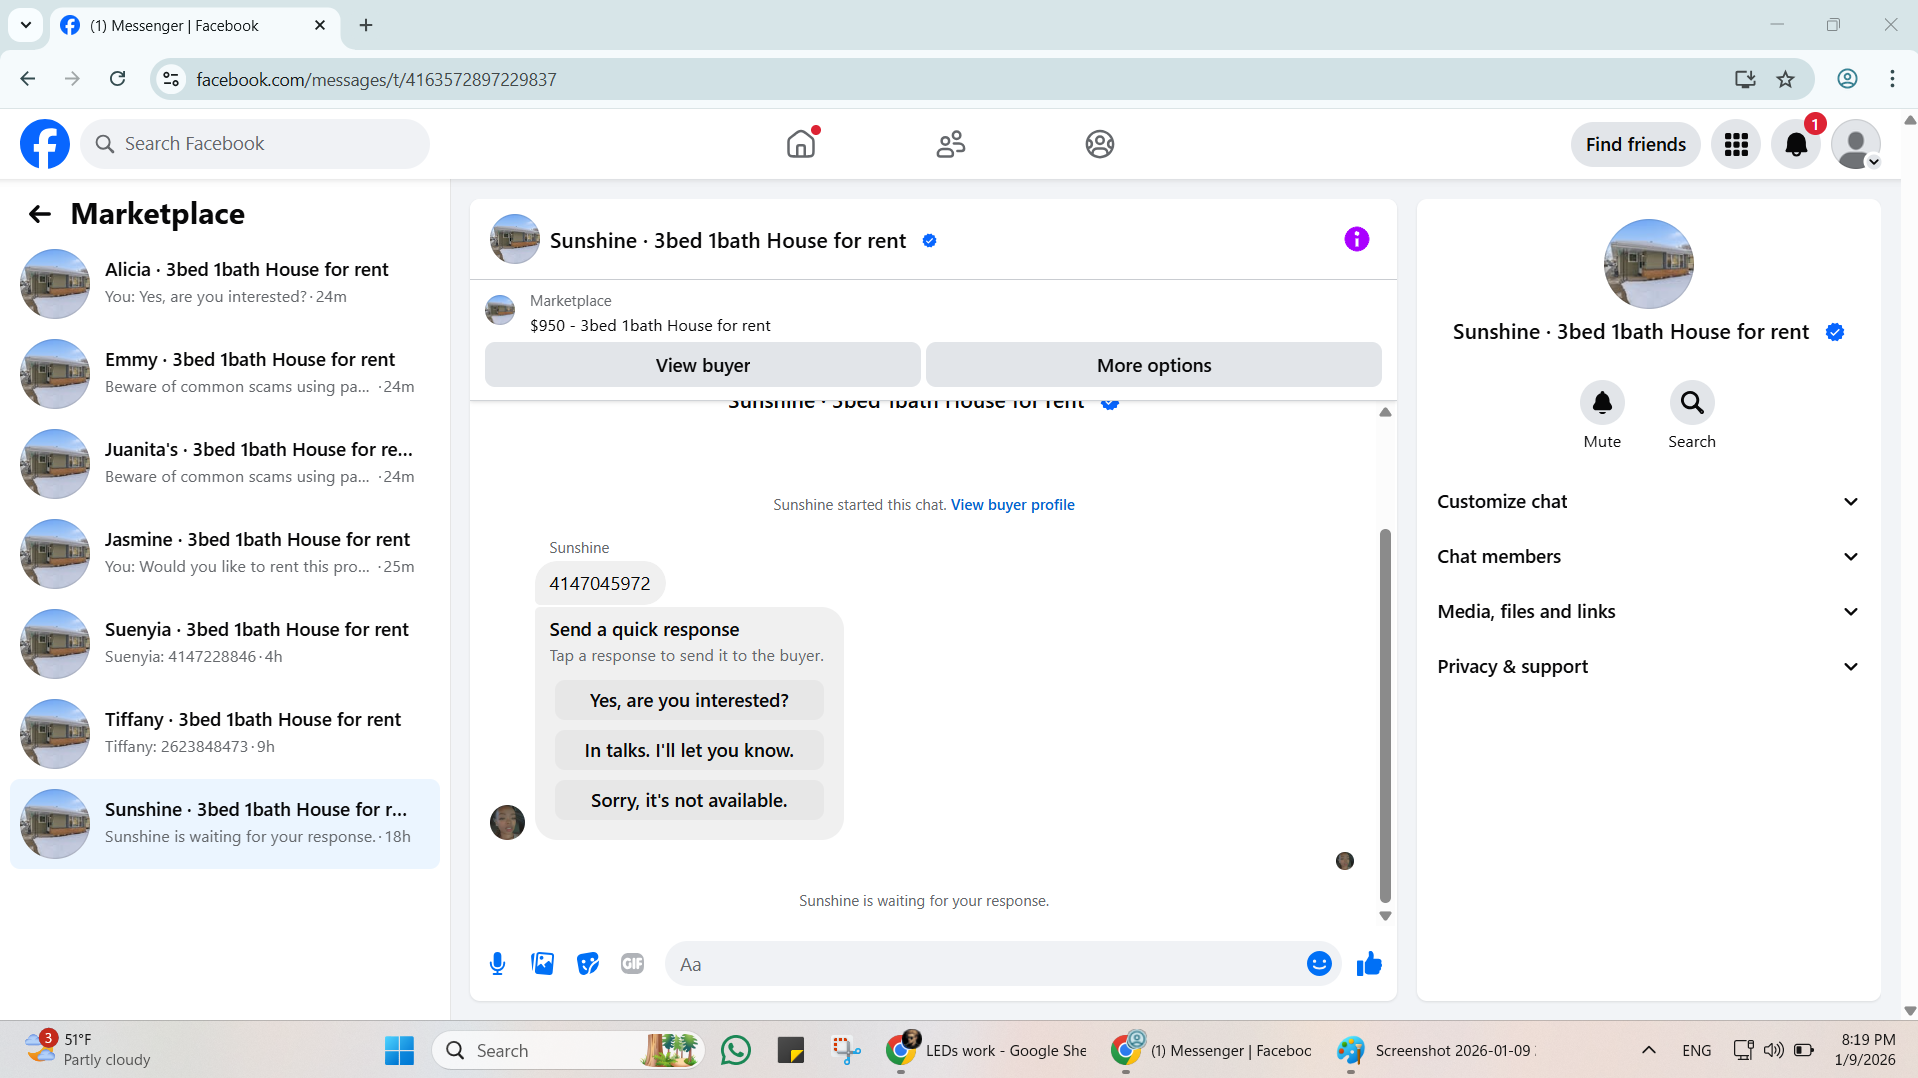Image resolution: width=1918 pixels, height=1078 pixels.
Task: Click the Messenger | Facebook tab
Action: 195,25
